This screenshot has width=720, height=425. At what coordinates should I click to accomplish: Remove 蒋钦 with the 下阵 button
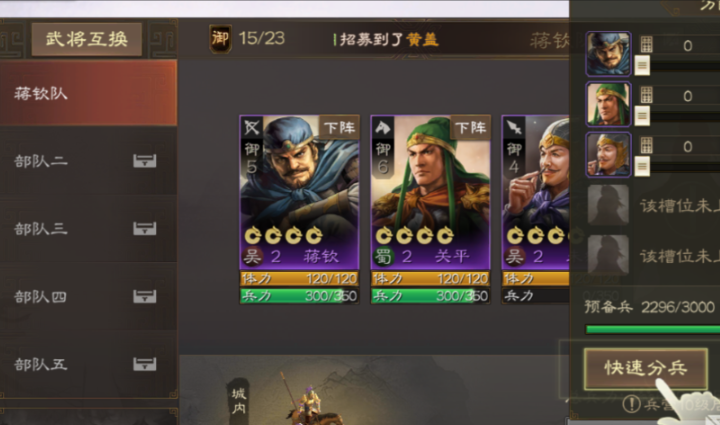tap(339, 127)
